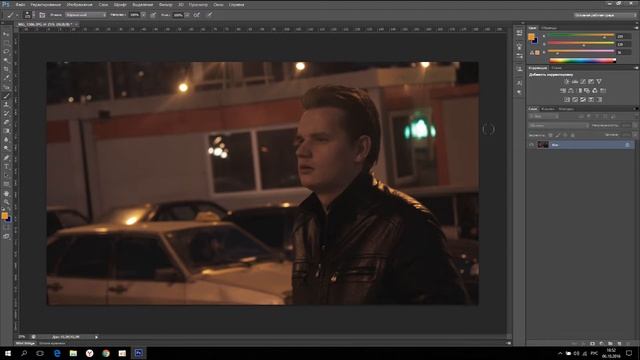
Task: Add an Exposure adjustment
Action: click(x=591, y=82)
